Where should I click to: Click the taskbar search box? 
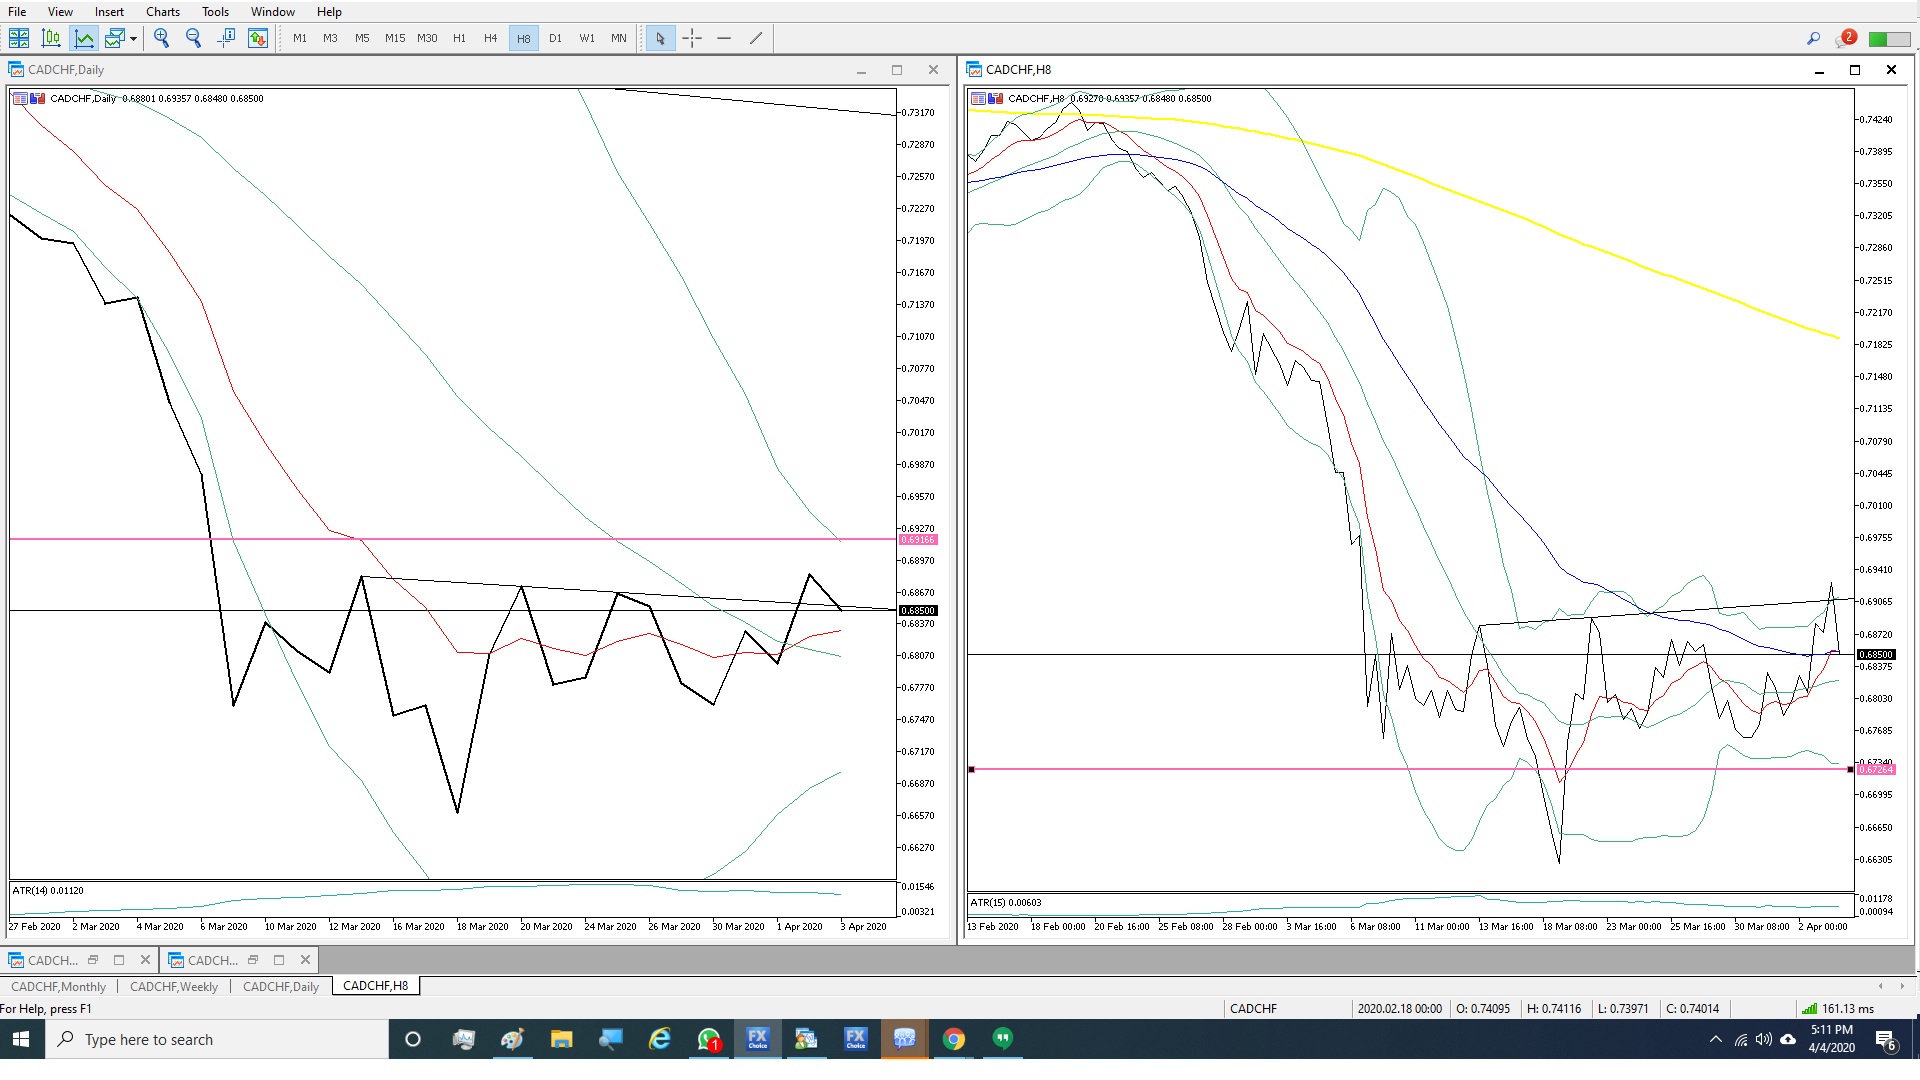pos(216,1040)
